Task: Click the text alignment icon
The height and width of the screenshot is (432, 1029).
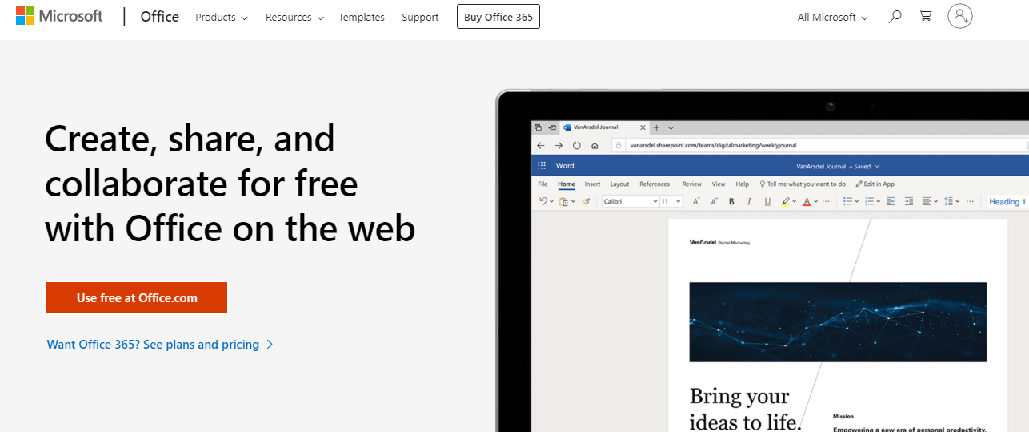Action: click(927, 202)
